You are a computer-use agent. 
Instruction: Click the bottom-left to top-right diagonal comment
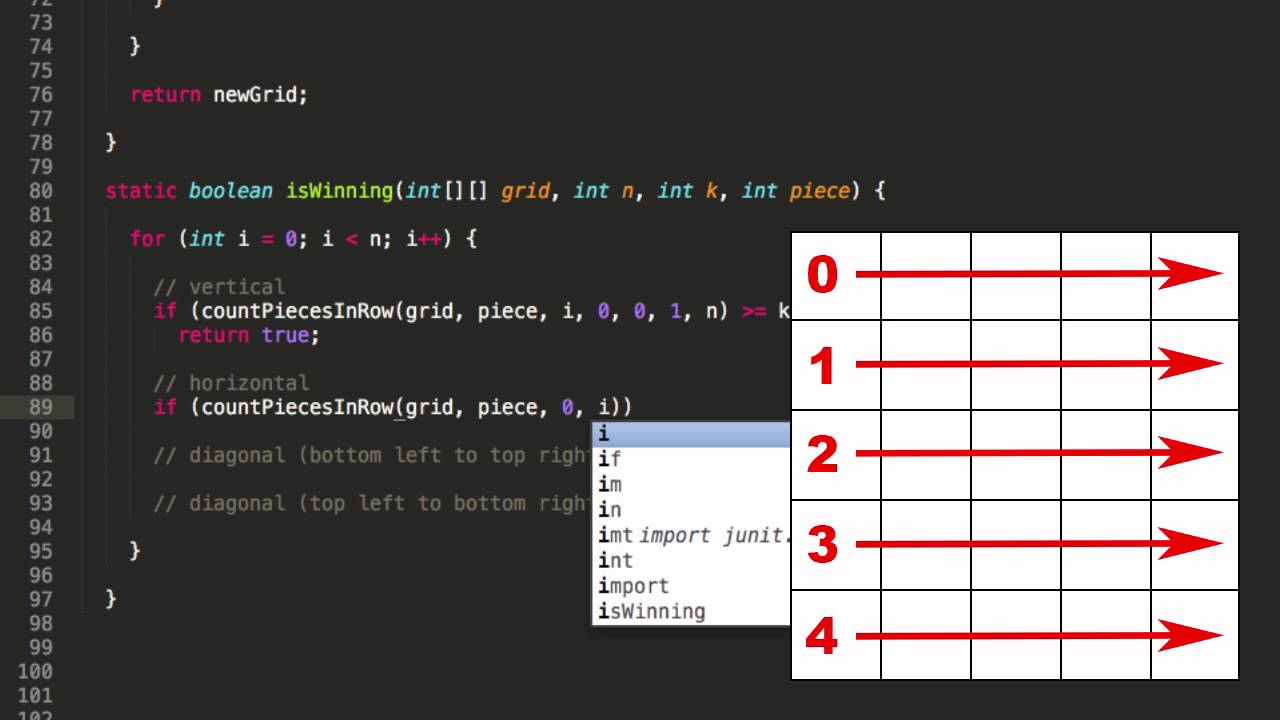[x=372, y=455]
